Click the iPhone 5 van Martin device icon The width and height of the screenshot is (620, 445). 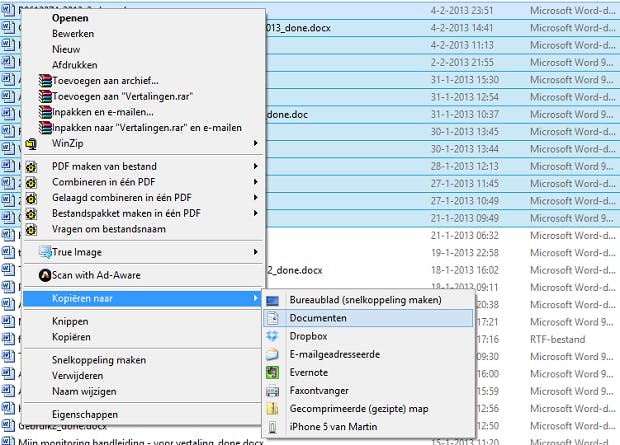(x=272, y=427)
